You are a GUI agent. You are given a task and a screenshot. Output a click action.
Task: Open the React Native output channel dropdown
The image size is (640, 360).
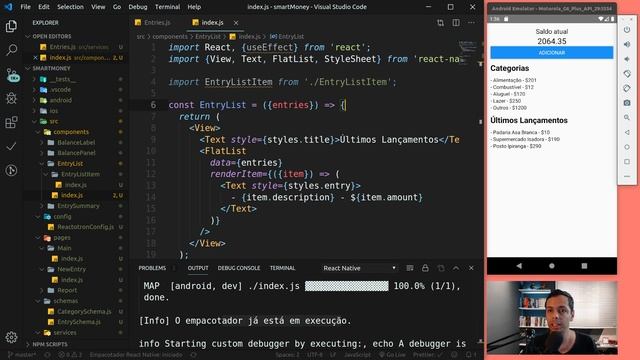359,268
